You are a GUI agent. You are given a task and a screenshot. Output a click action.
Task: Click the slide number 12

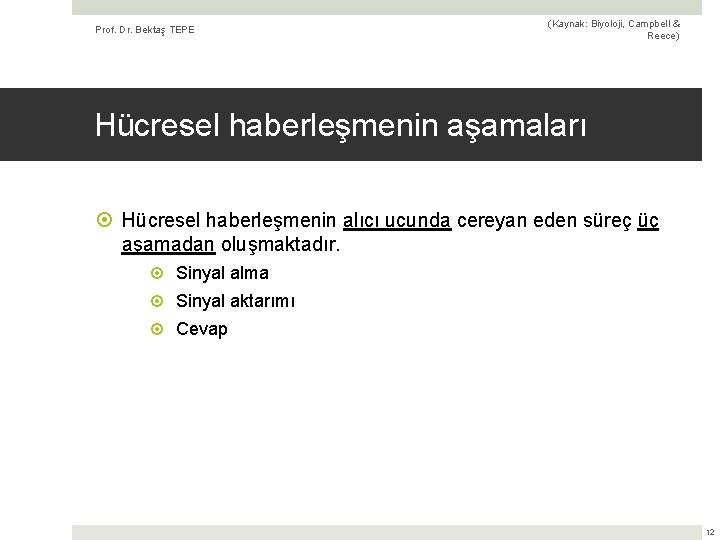pos(710,533)
